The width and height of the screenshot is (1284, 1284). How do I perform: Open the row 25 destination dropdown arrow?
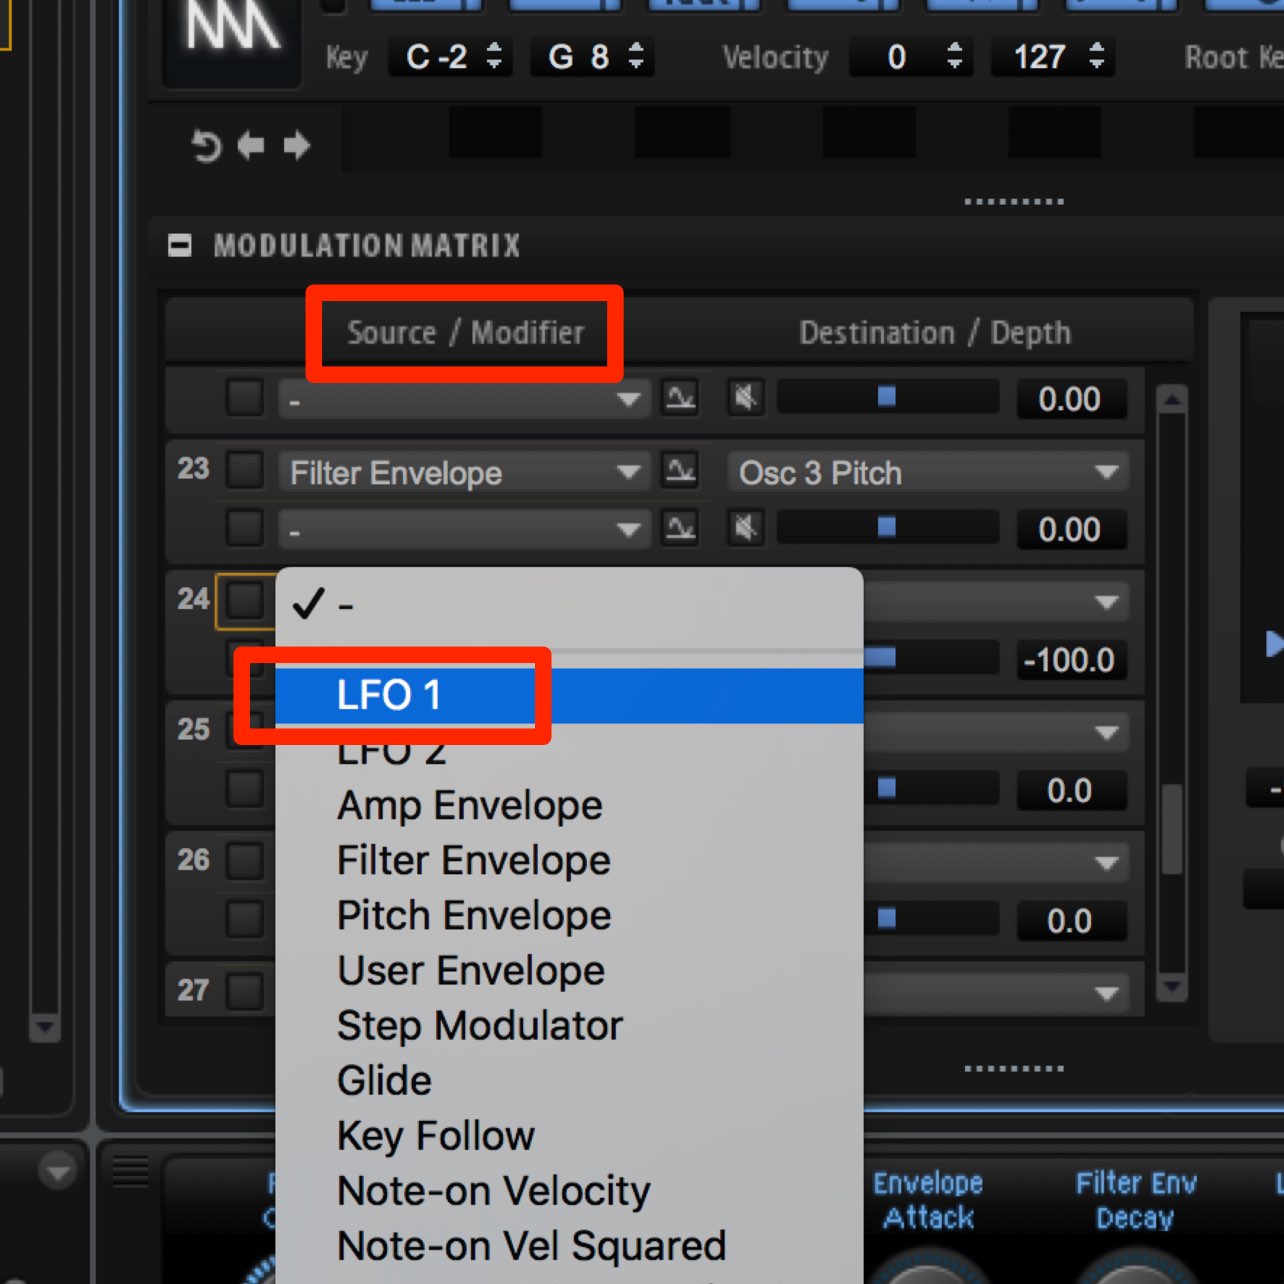tap(1106, 732)
